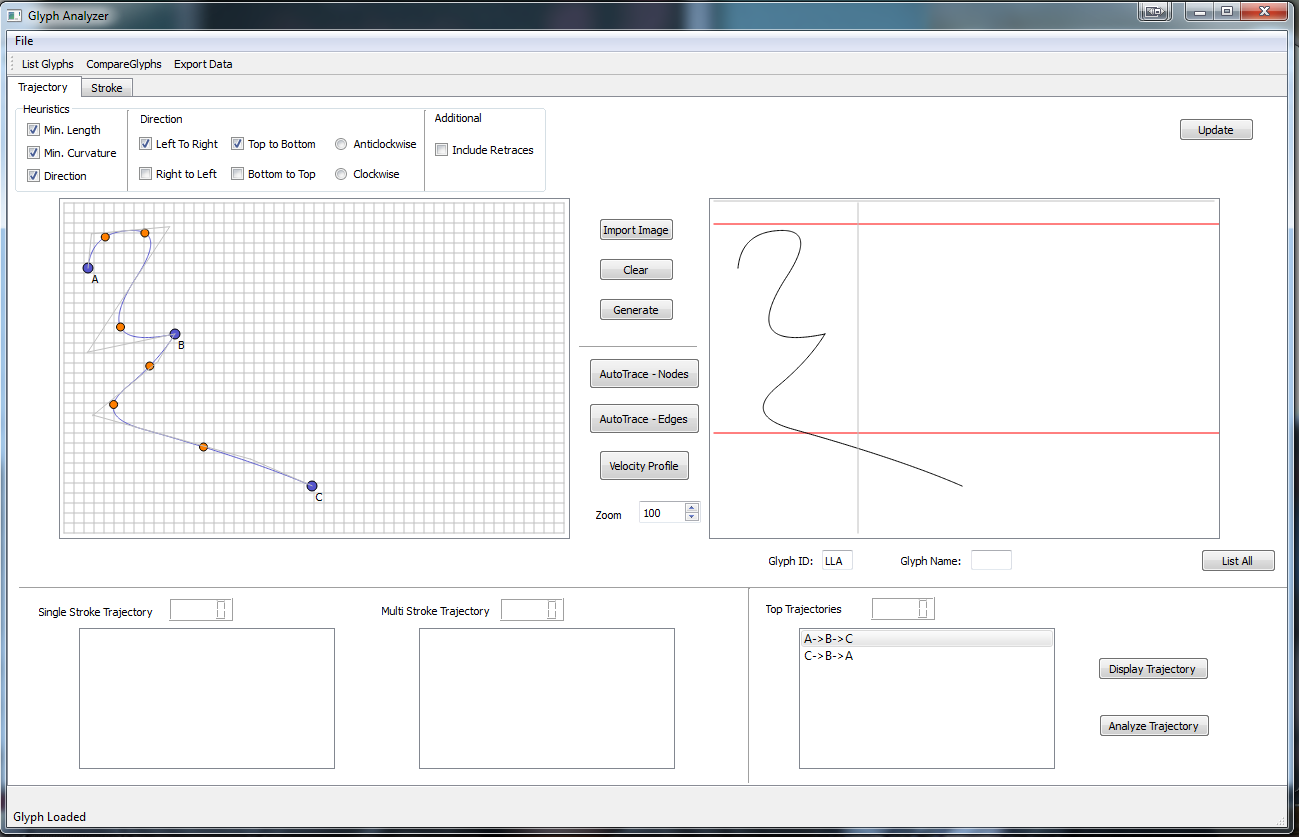The height and width of the screenshot is (837, 1299).
Task: Enable the Include Retraces checkbox
Action: click(x=442, y=150)
